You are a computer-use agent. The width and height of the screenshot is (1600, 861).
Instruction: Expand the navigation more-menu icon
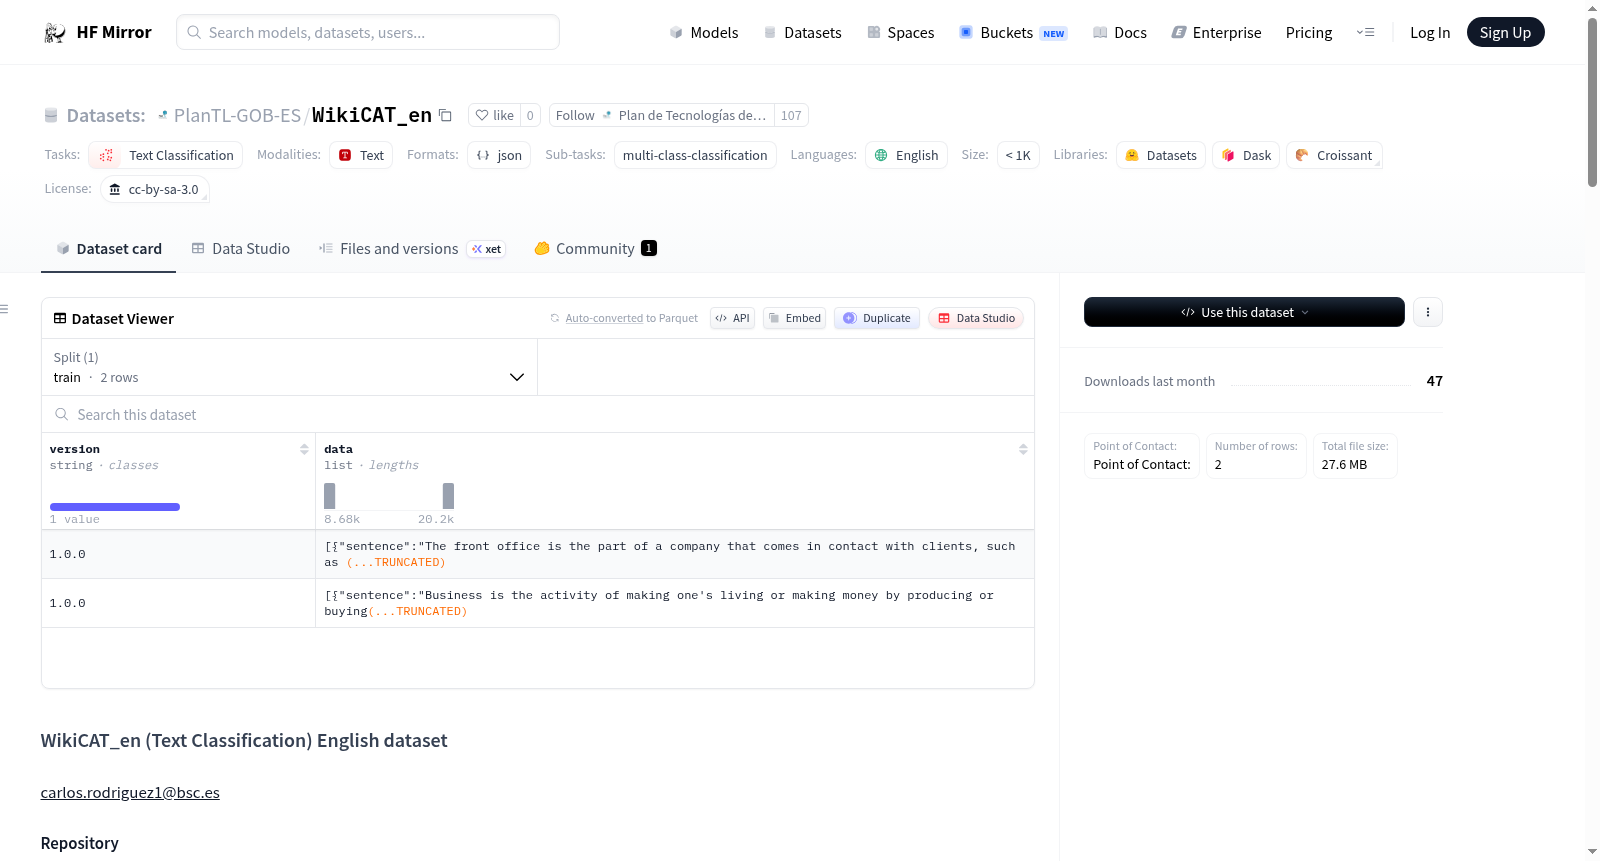point(1365,32)
